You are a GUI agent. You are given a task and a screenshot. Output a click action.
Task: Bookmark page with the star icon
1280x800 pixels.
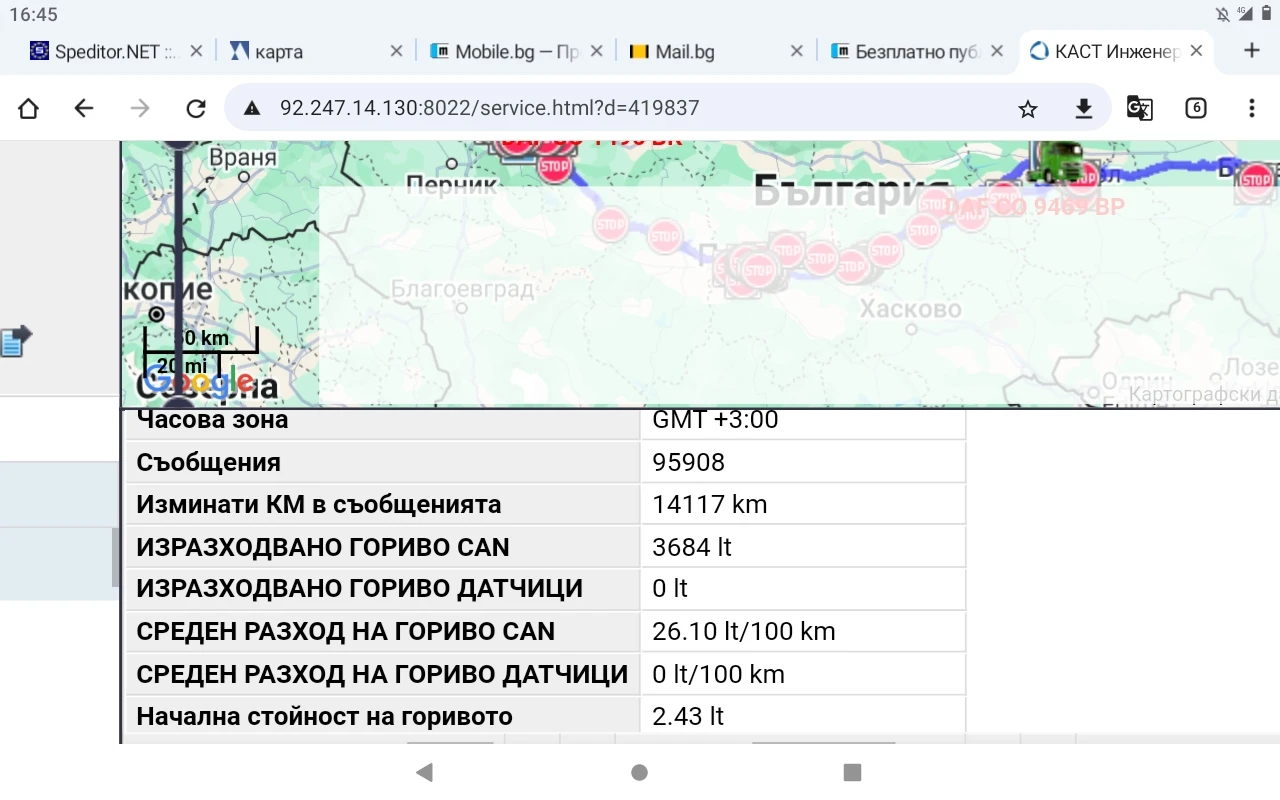[1027, 108]
